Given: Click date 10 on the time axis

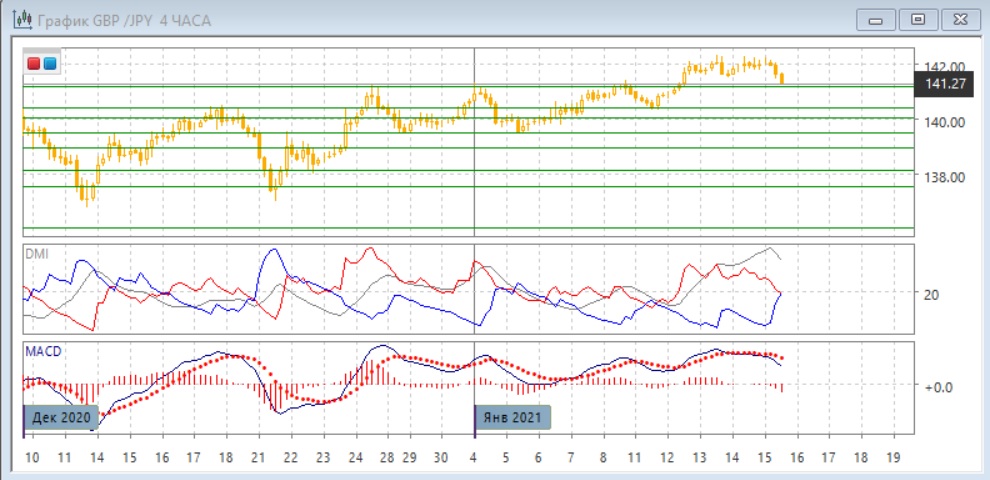Looking at the screenshot, I should (x=32, y=456).
